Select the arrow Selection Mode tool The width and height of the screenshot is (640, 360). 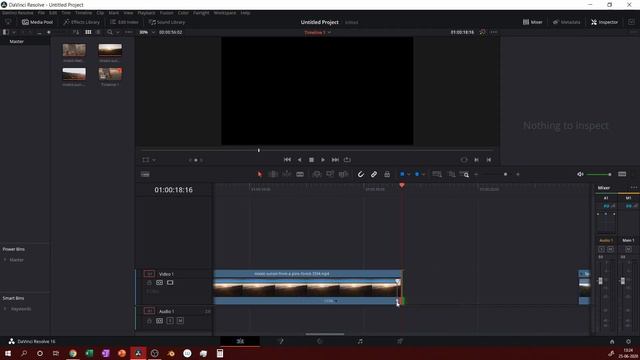(x=260, y=174)
